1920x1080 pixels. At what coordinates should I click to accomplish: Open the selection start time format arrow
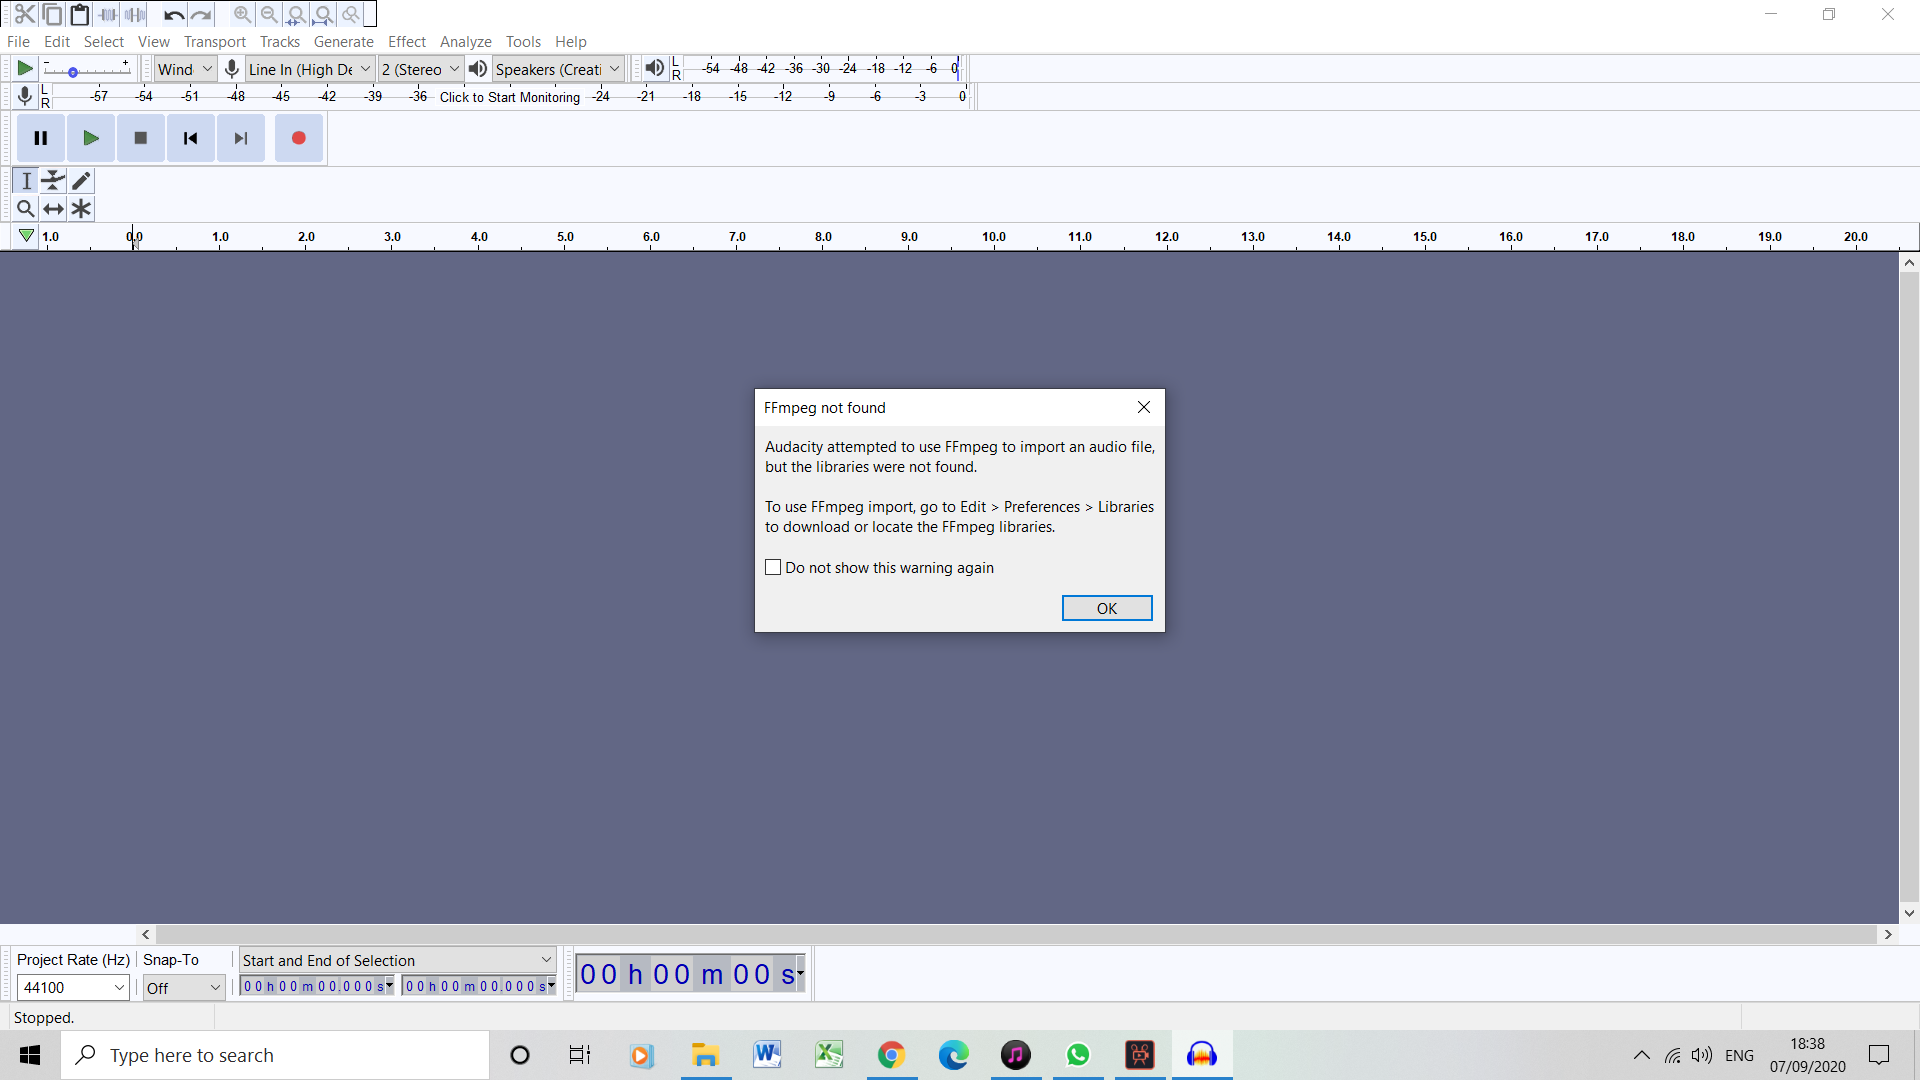[x=390, y=985]
